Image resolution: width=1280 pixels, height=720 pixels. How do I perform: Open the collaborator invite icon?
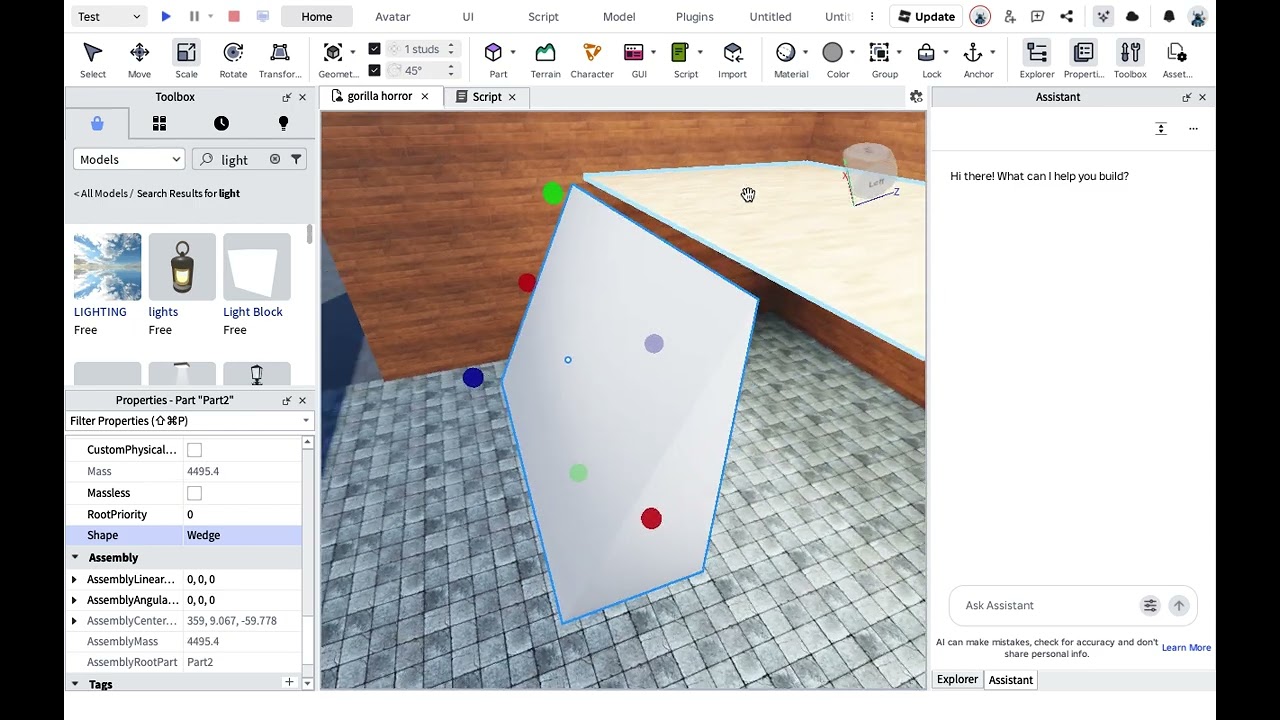pyautogui.click(x=1010, y=16)
